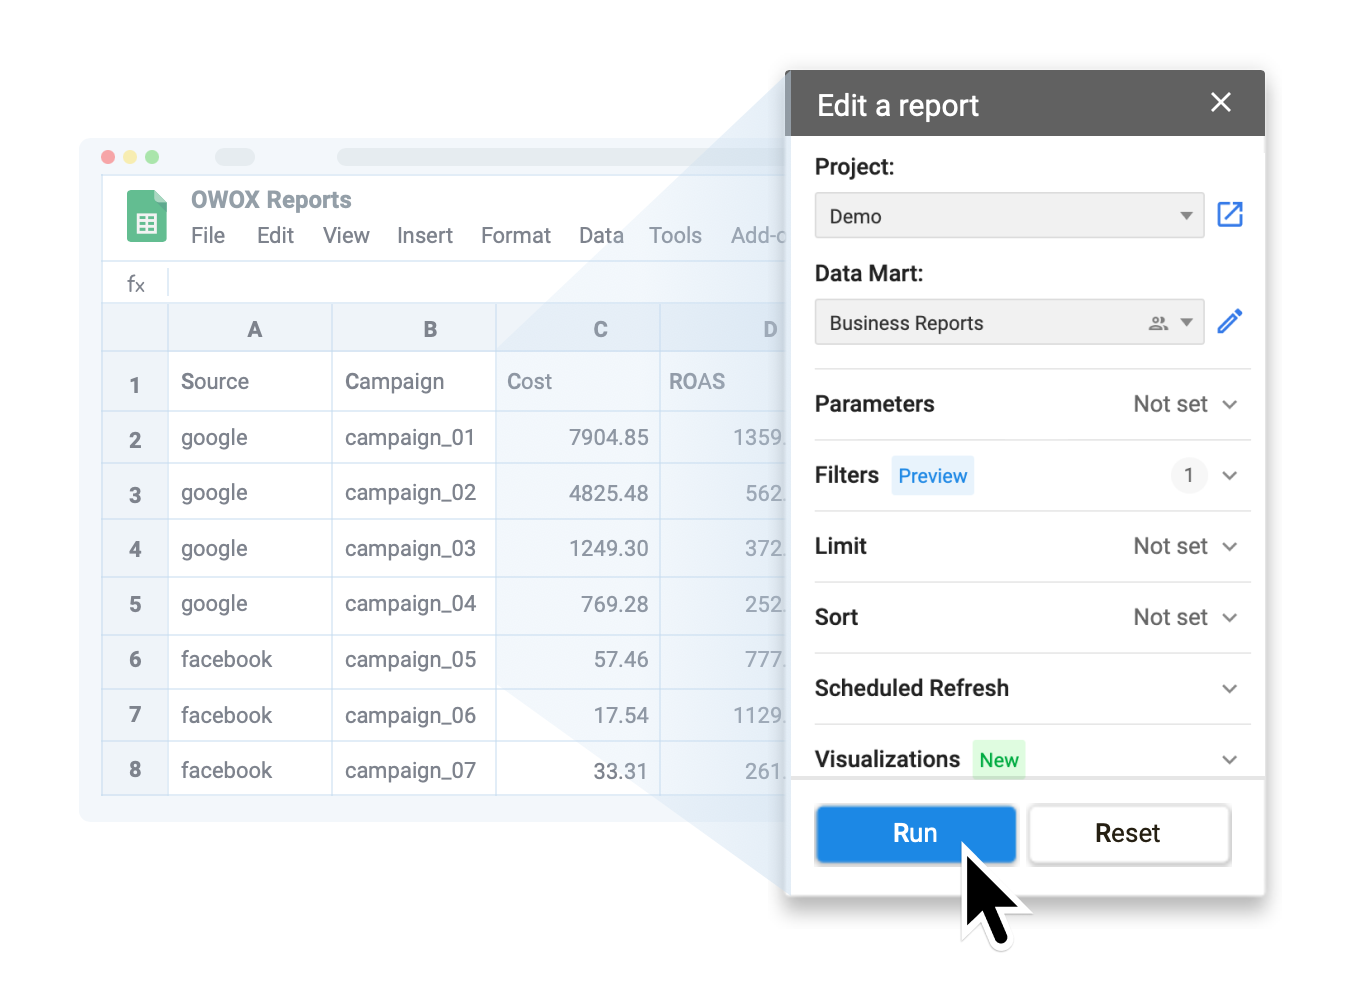Screen dimensions: 1370x986
Task: Click the fx formula icon
Action: coord(135,283)
